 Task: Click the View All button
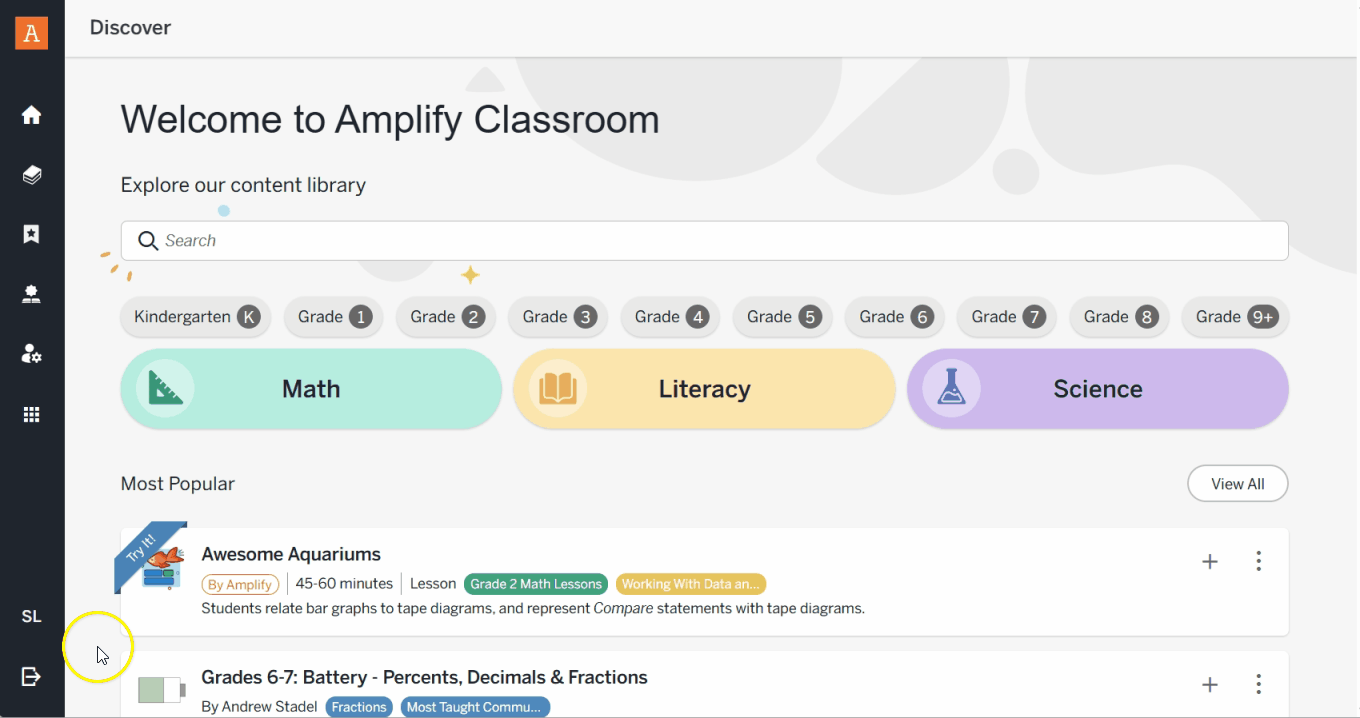(1237, 484)
